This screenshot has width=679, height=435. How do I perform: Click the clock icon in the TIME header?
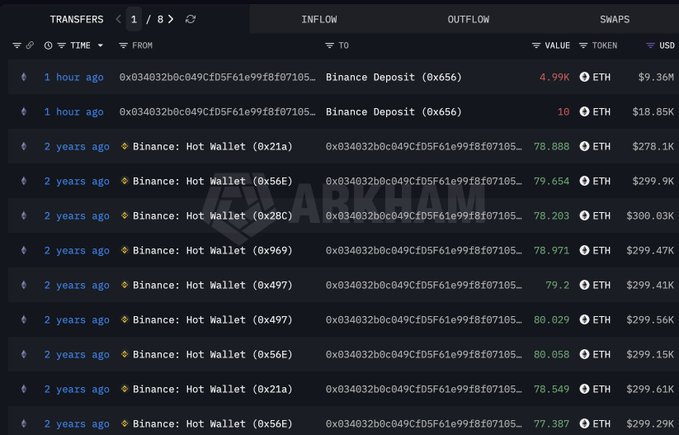[48, 45]
